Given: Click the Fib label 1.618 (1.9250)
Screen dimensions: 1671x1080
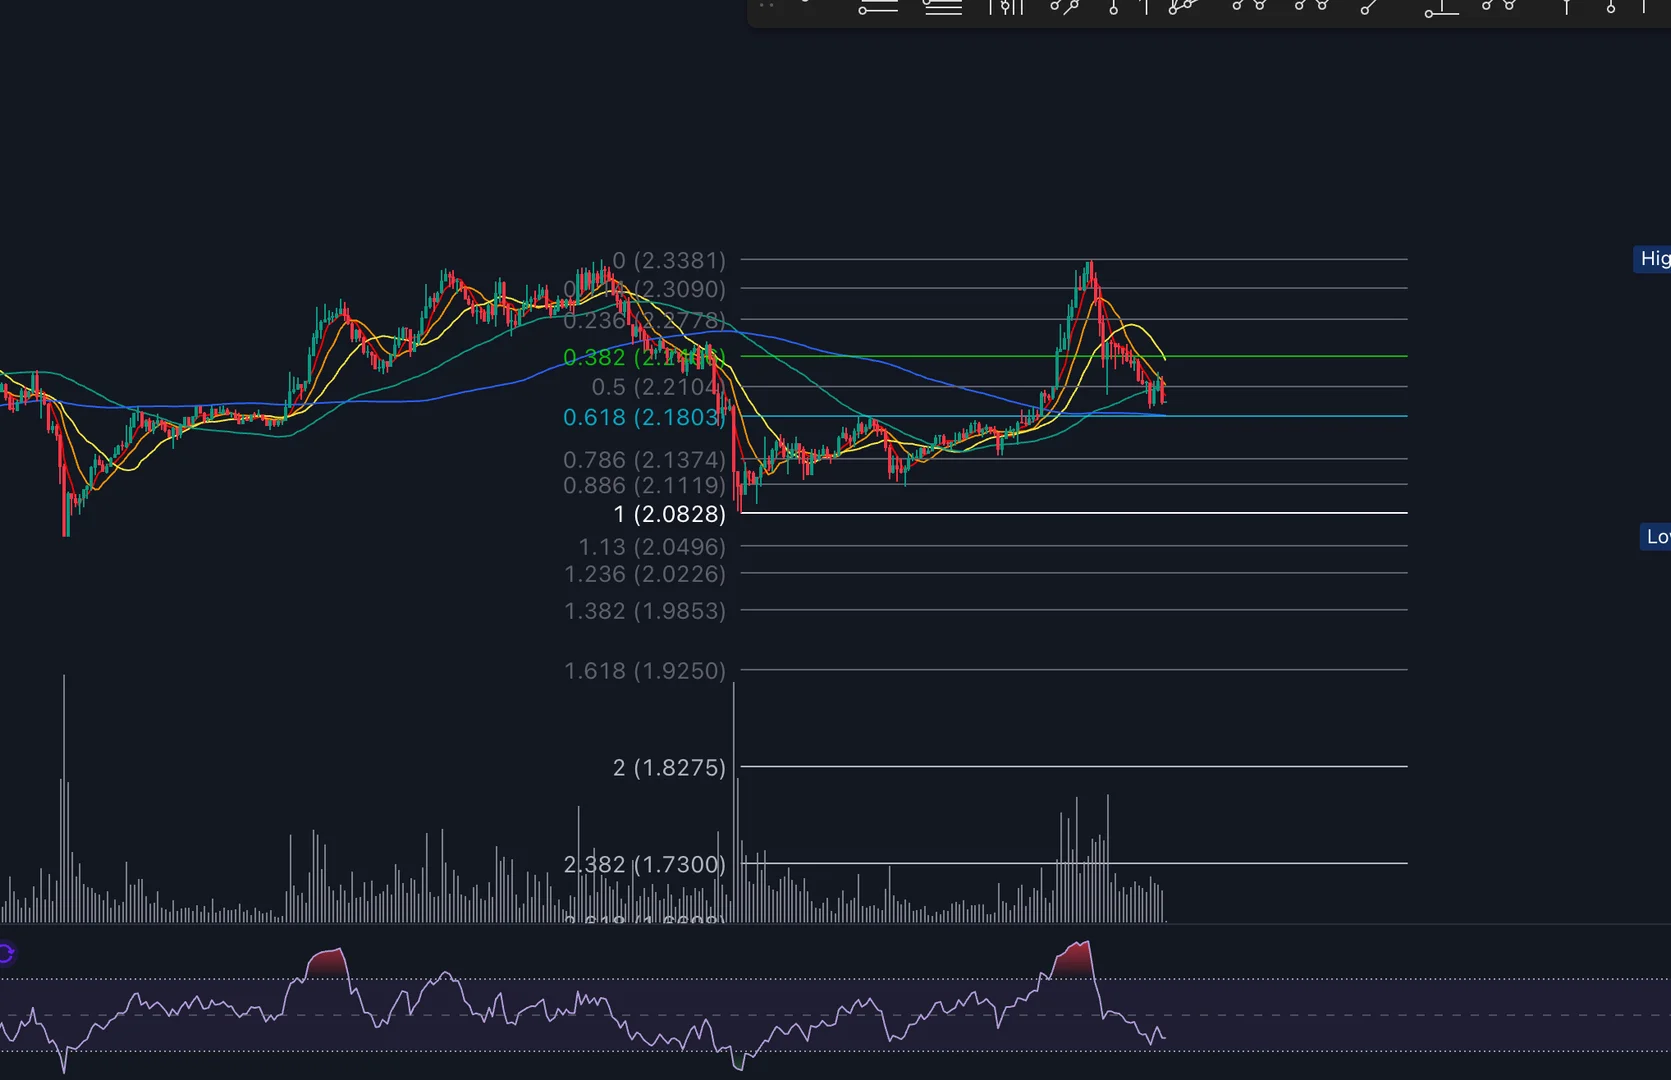Looking at the screenshot, I should click(645, 670).
